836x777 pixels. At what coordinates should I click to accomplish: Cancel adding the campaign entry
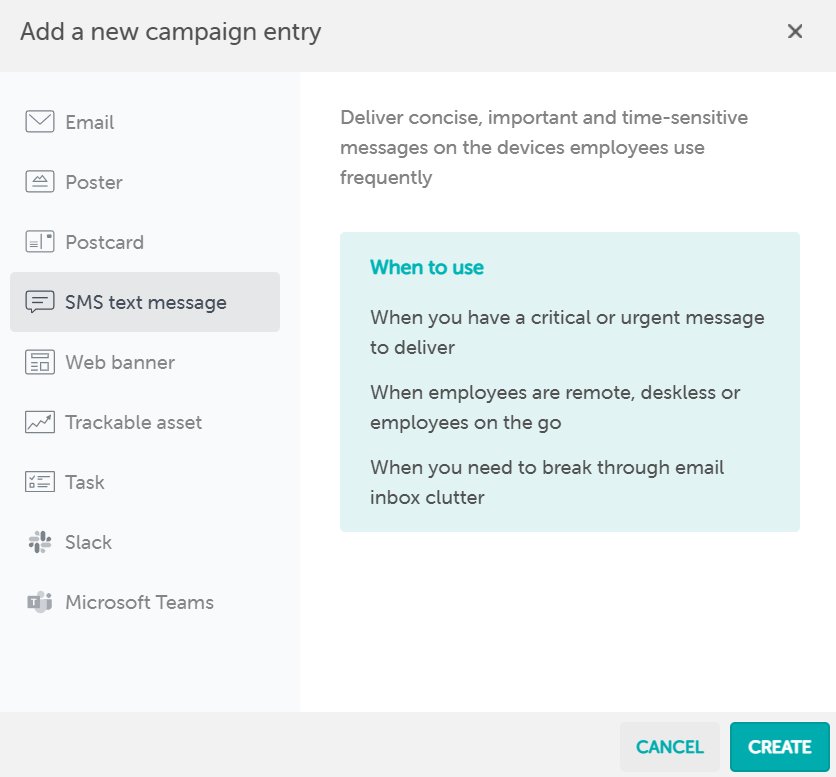point(670,747)
